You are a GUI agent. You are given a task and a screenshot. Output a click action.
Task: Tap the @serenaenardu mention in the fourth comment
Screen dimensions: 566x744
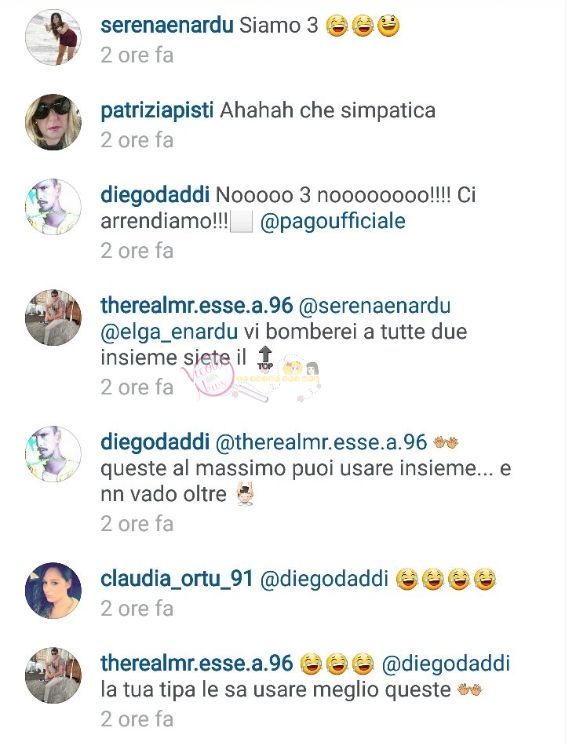pos(374,306)
